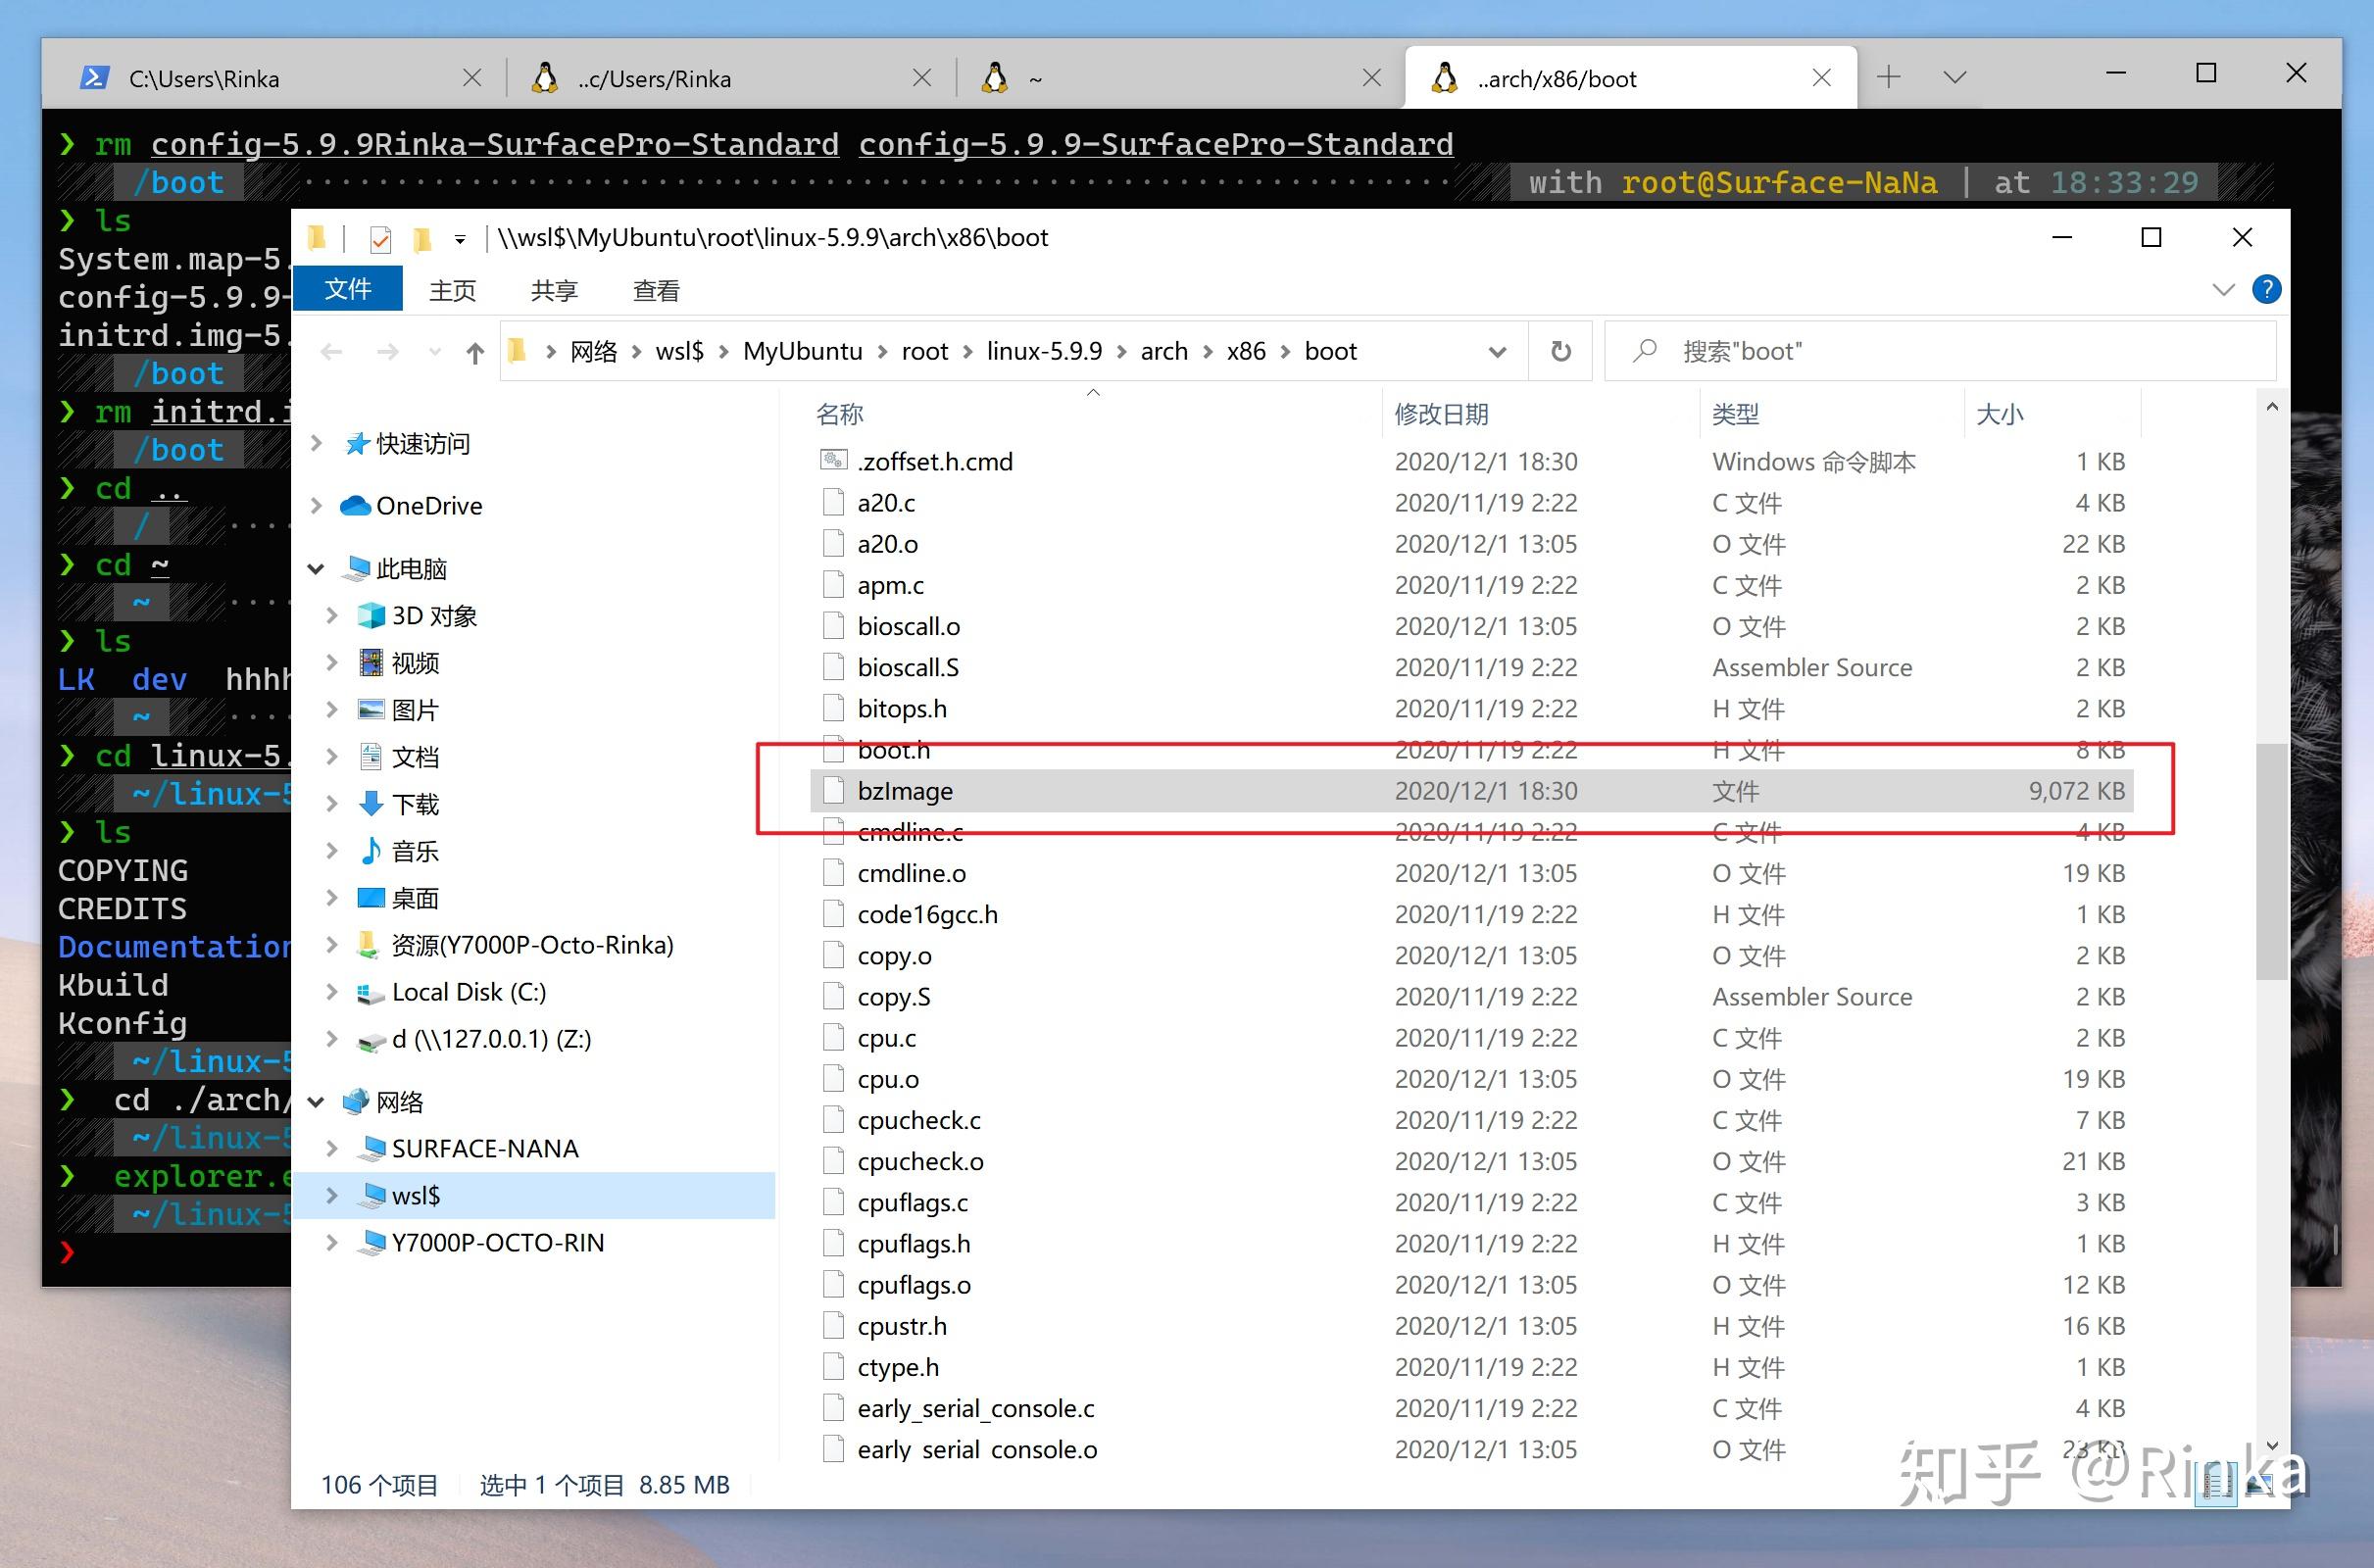Open new terminal tab with plus icon
Image resolution: width=2374 pixels, height=1568 pixels.
pos(1888,77)
